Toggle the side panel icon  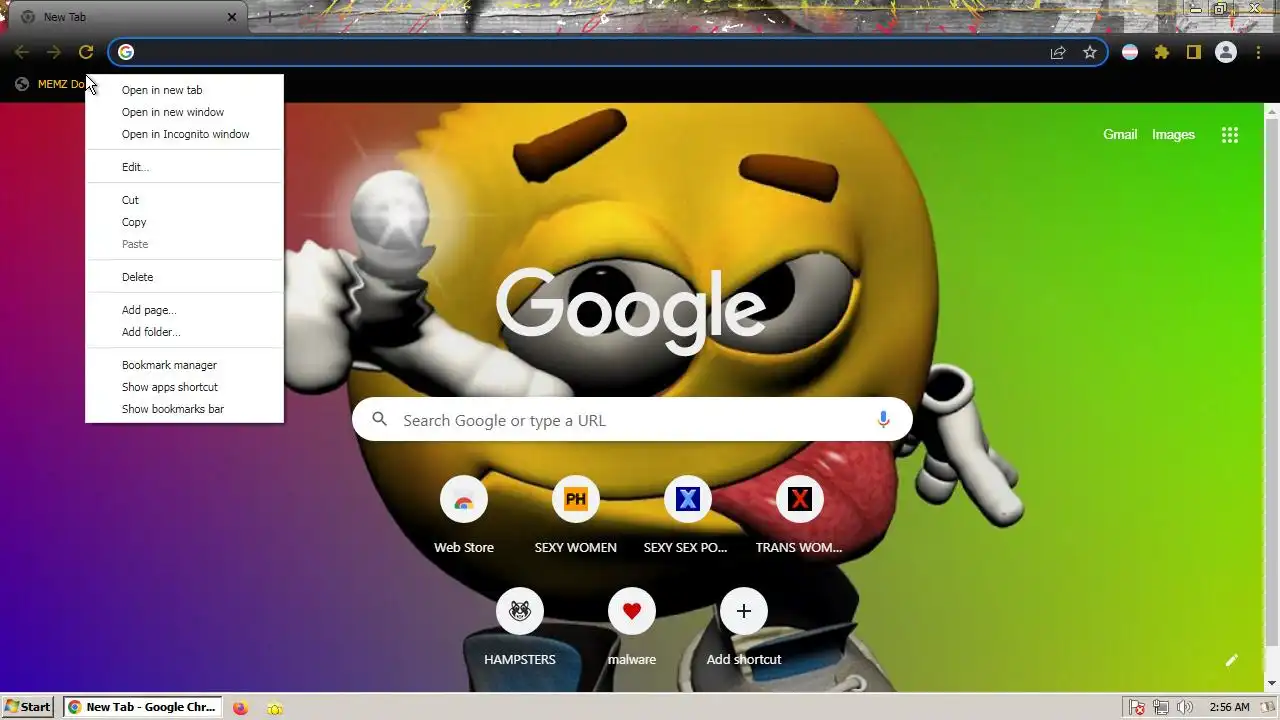tap(1194, 52)
